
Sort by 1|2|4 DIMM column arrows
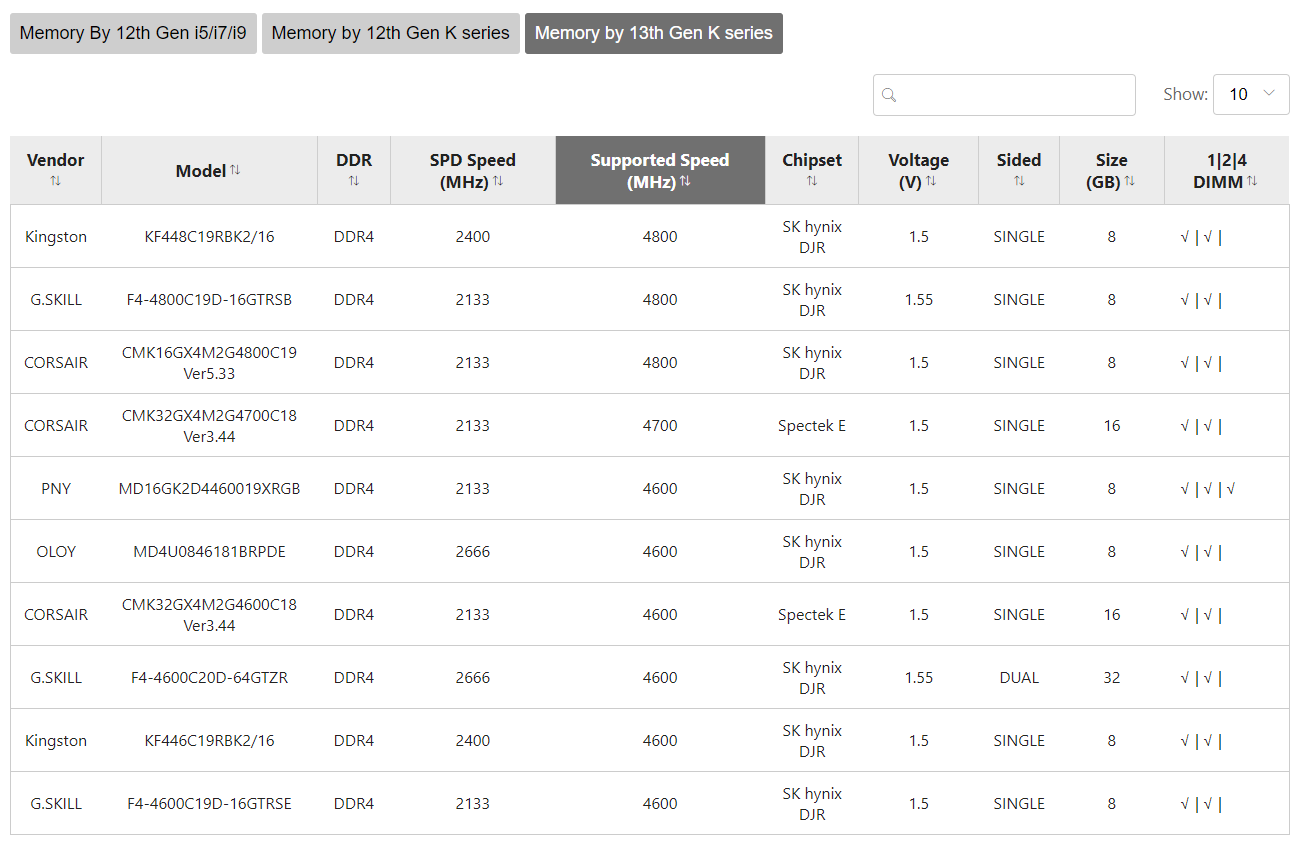[x=1252, y=181]
